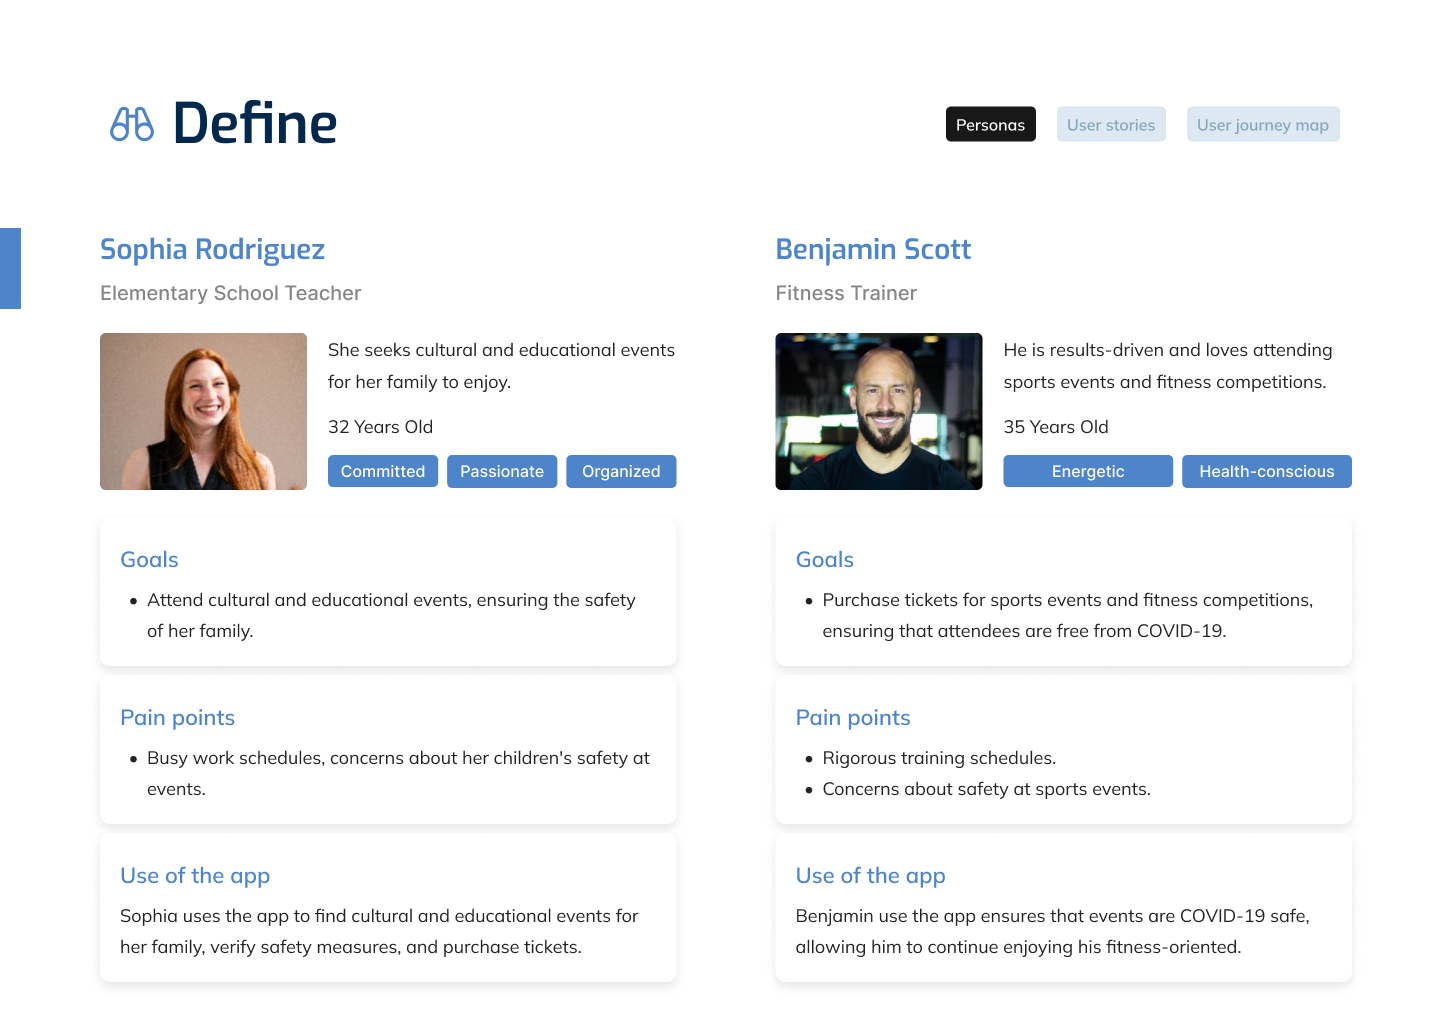1440x1024 pixels.
Task: Select the Health-conscious trait tag
Action: coord(1266,471)
